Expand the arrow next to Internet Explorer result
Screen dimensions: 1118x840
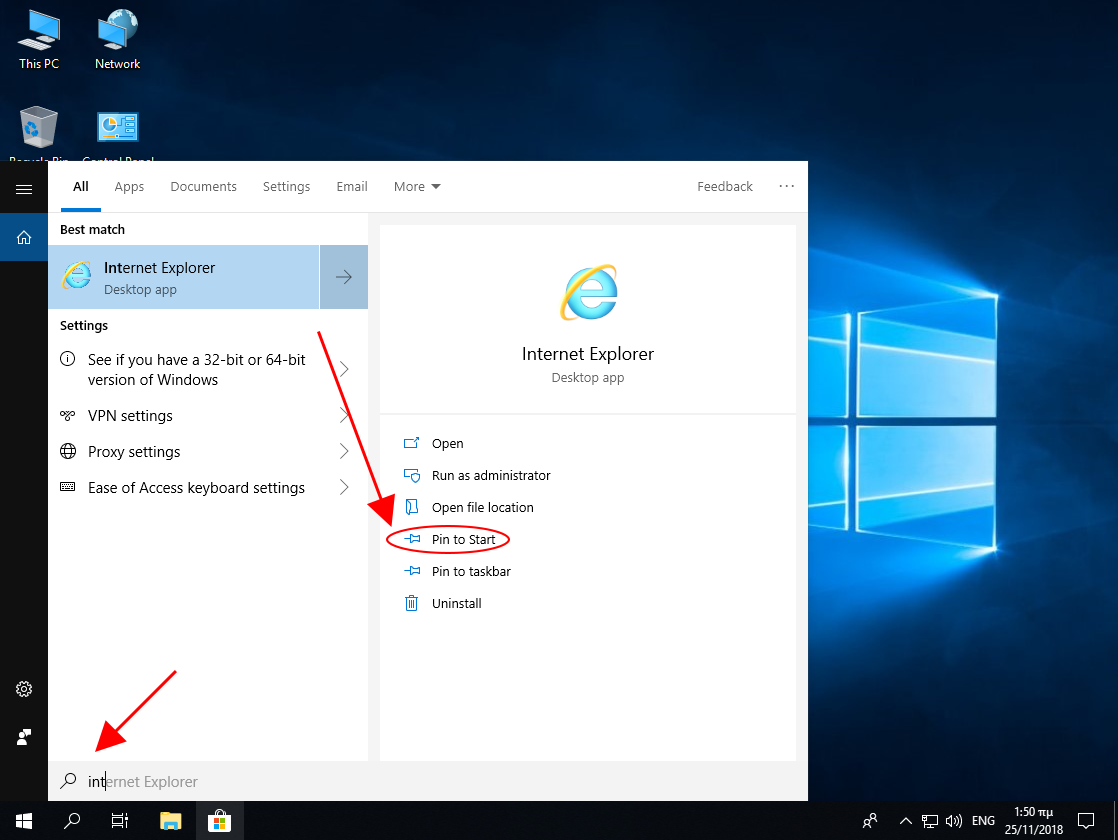(344, 277)
